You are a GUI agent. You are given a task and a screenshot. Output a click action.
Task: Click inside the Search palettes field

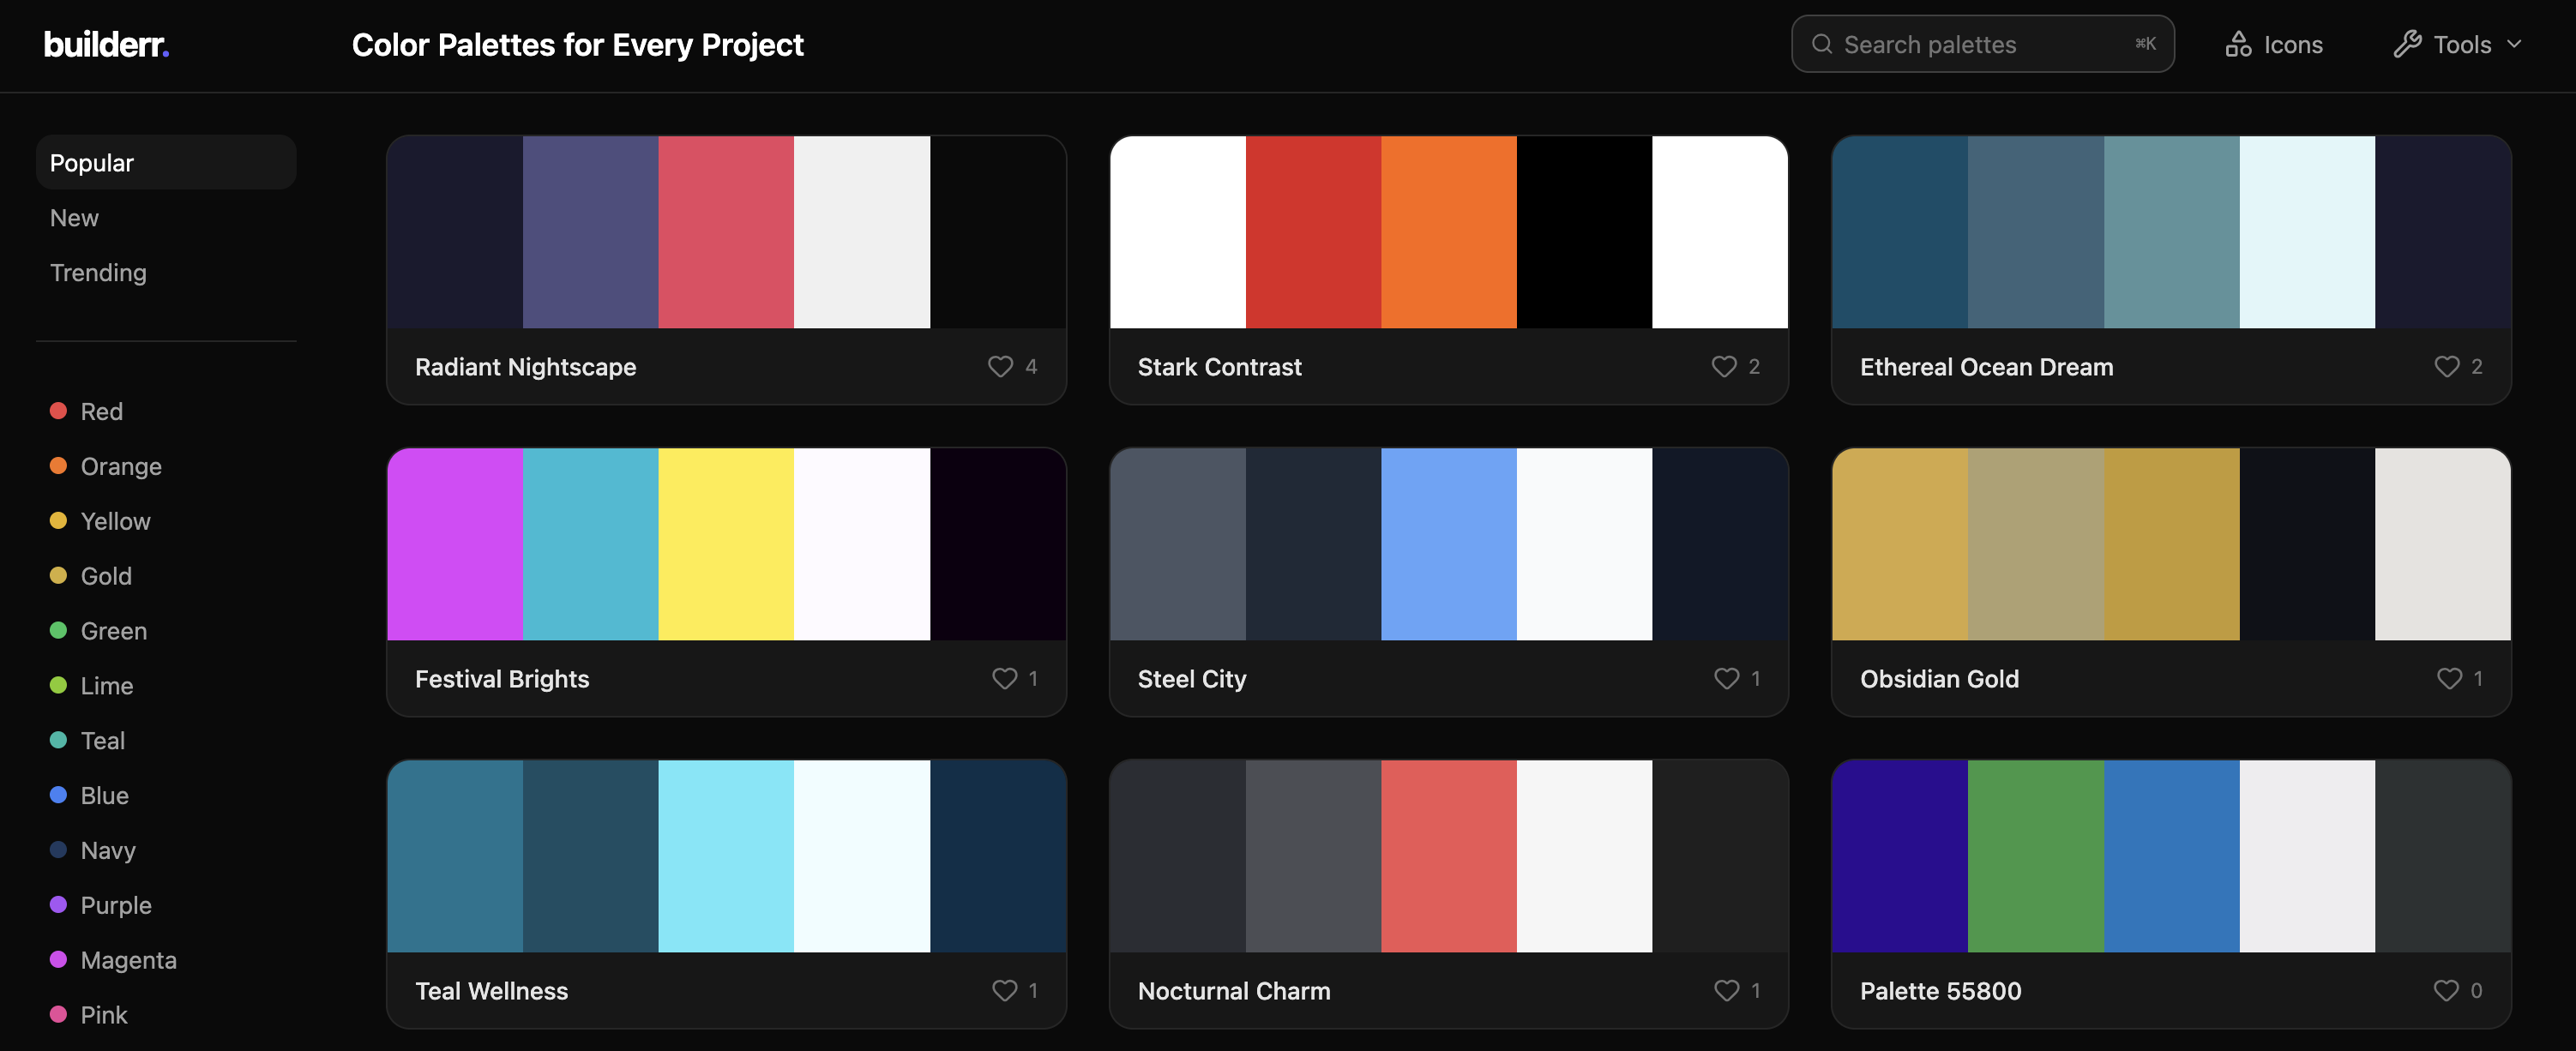[x=1980, y=44]
